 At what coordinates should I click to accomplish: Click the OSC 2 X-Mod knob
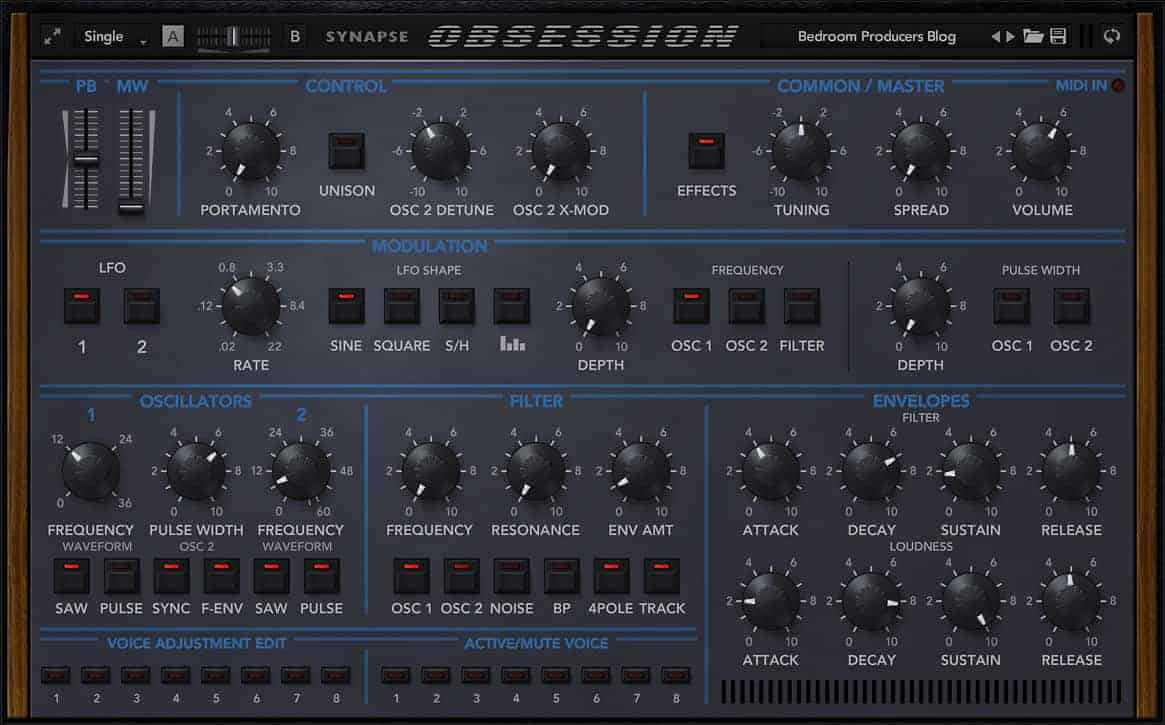point(560,151)
